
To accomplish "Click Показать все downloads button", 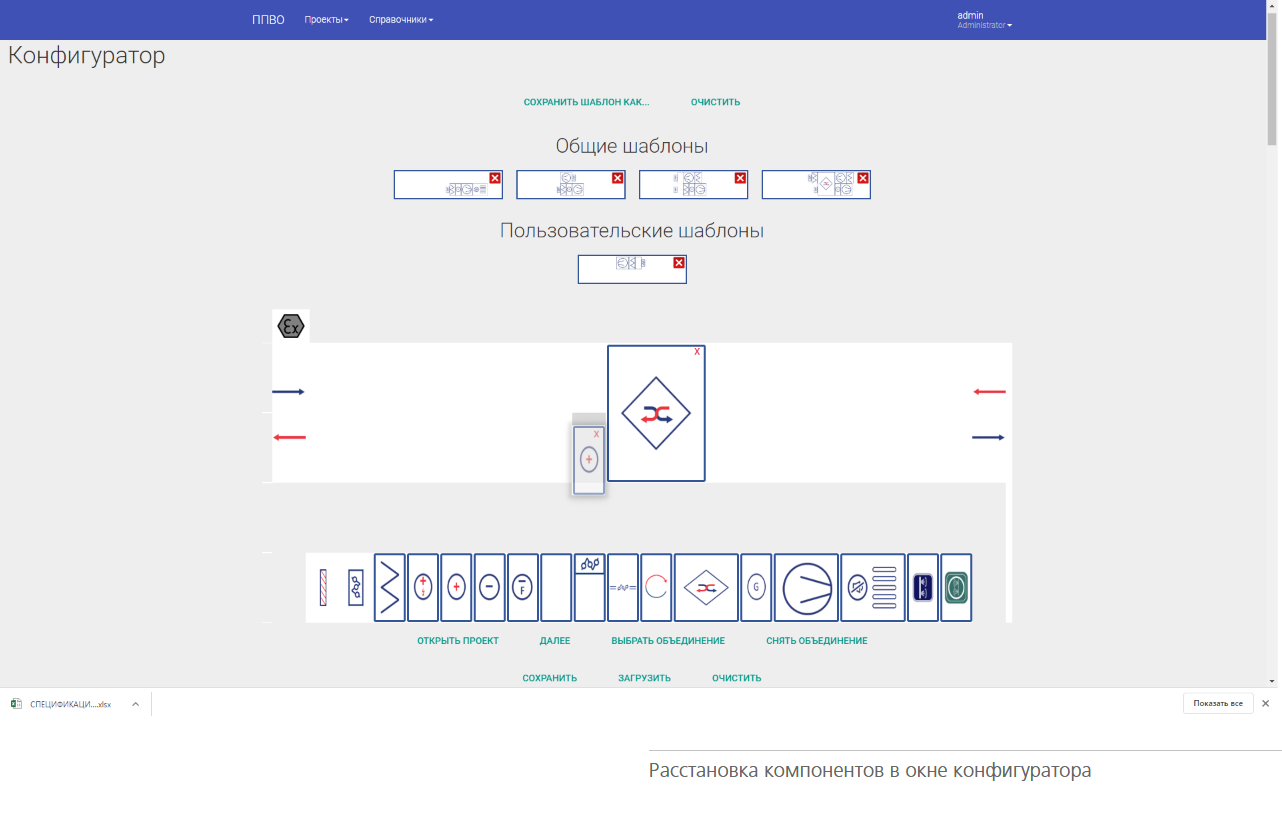I will coord(1218,703).
